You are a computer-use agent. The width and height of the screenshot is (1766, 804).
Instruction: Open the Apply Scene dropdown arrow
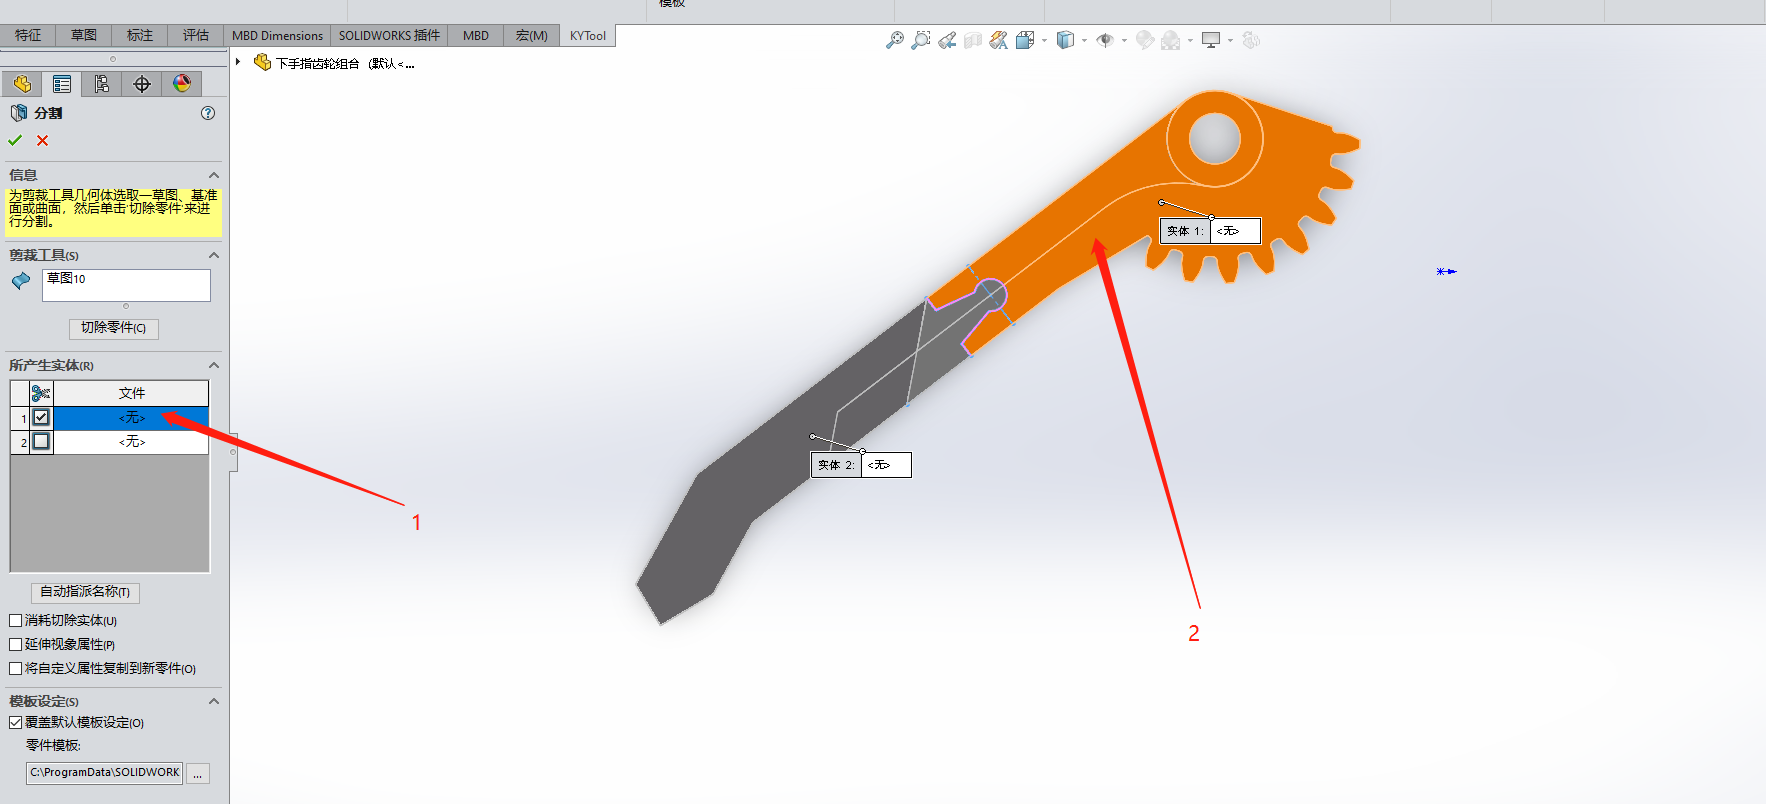(x=1190, y=41)
